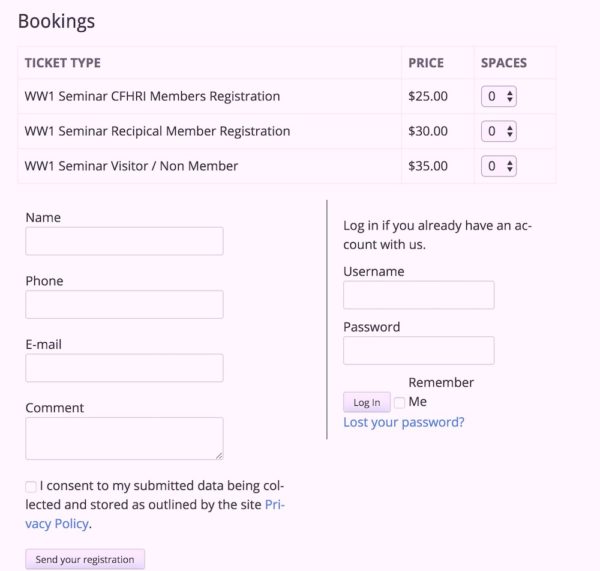Focus the Username field
Image resolution: width=600 pixels, height=571 pixels.
pos(418,295)
